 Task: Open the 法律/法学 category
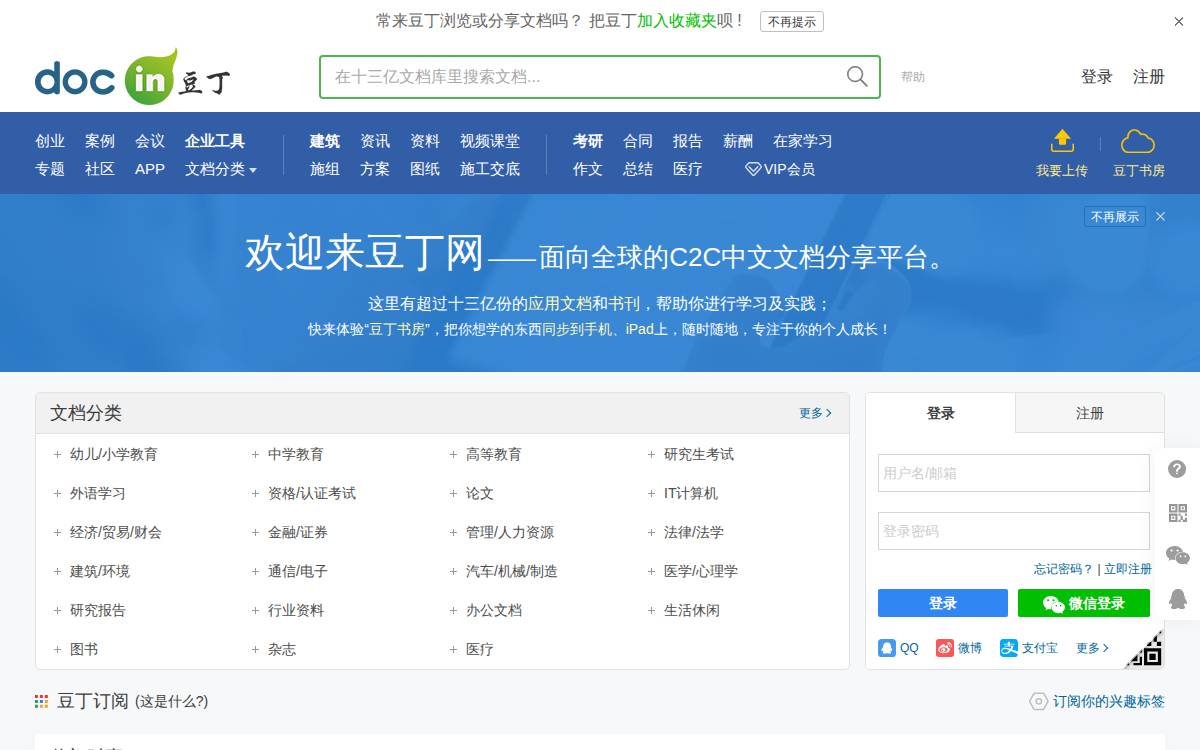point(694,533)
